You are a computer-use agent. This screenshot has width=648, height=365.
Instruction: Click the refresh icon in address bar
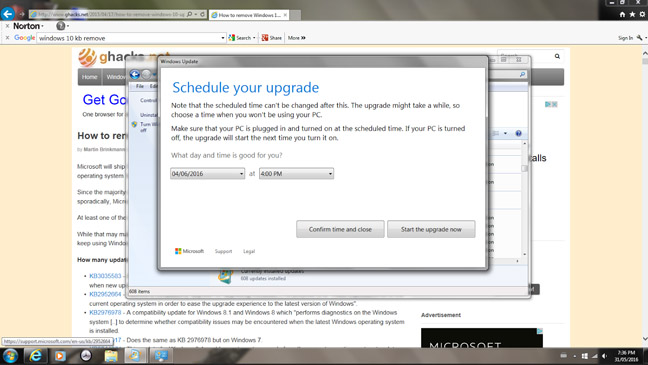202,14
